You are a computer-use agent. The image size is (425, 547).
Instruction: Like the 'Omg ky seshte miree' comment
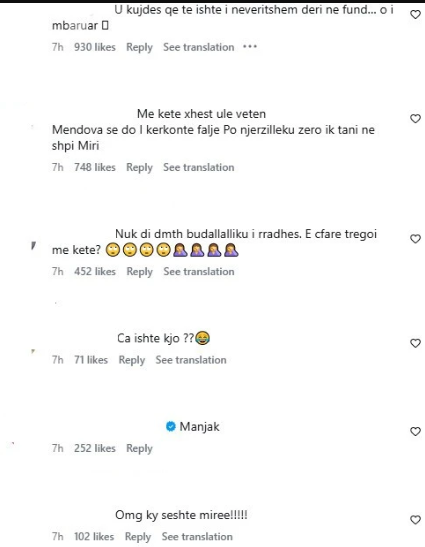[x=415, y=520]
